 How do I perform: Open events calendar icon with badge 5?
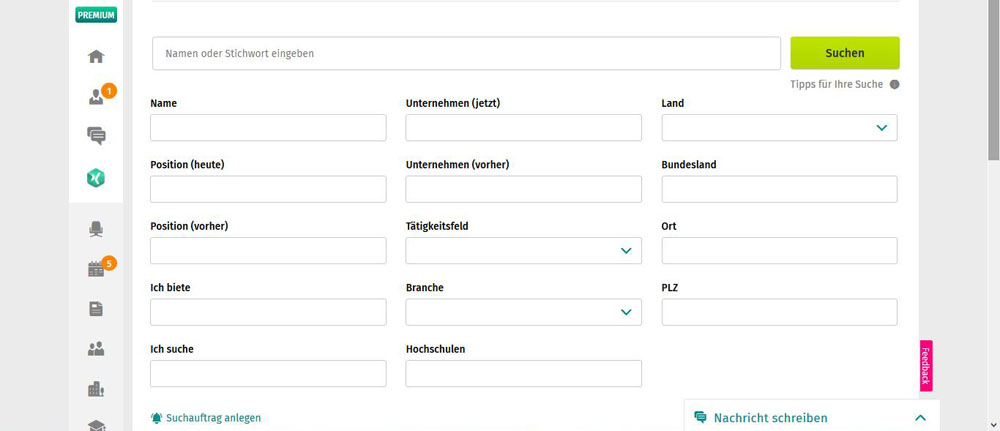[x=97, y=268]
